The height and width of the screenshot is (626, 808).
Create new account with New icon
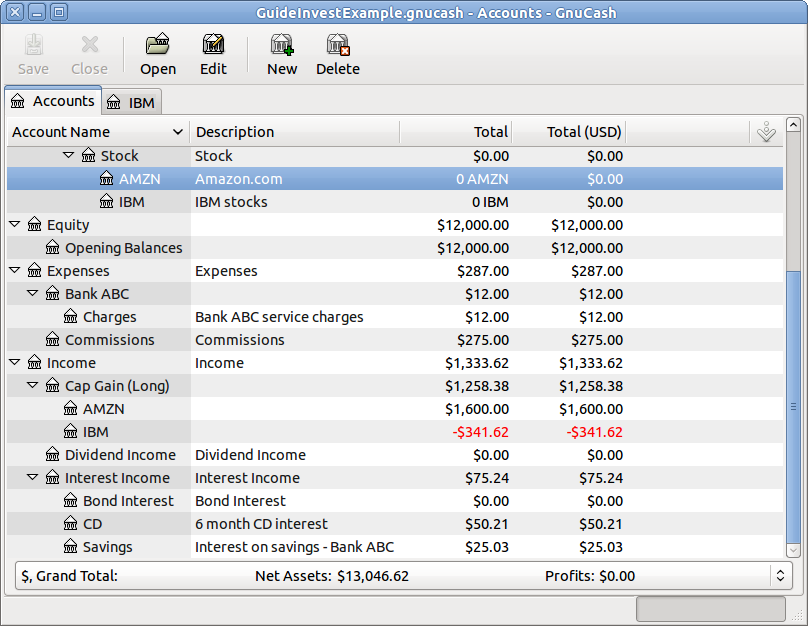pyautogui.click(x=282, y=44)
